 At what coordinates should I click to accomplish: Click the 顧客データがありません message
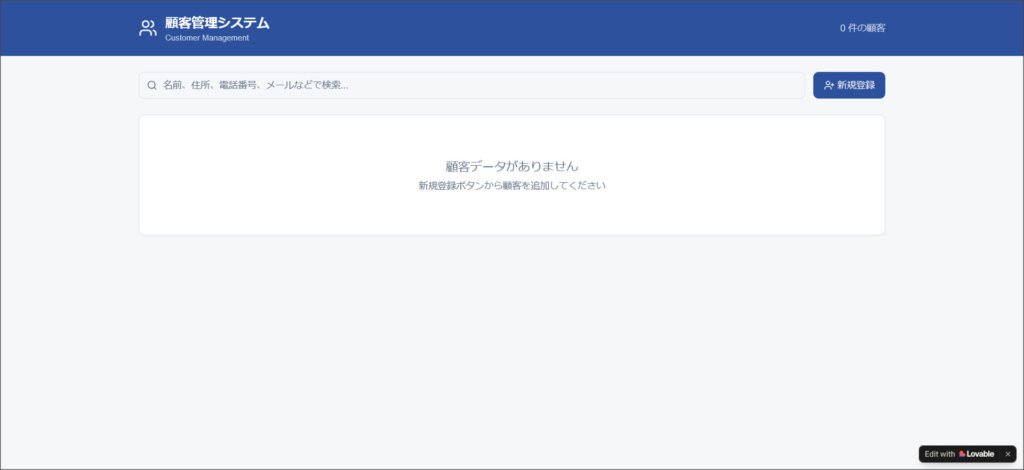tap(512, 166)
